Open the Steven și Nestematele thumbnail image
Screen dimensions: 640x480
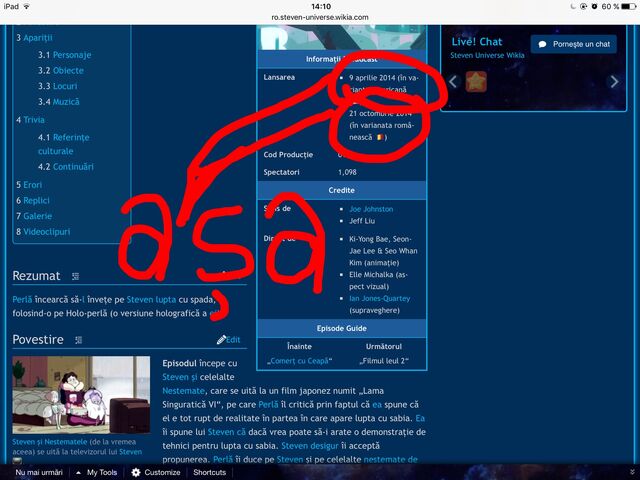coord(81,395)
